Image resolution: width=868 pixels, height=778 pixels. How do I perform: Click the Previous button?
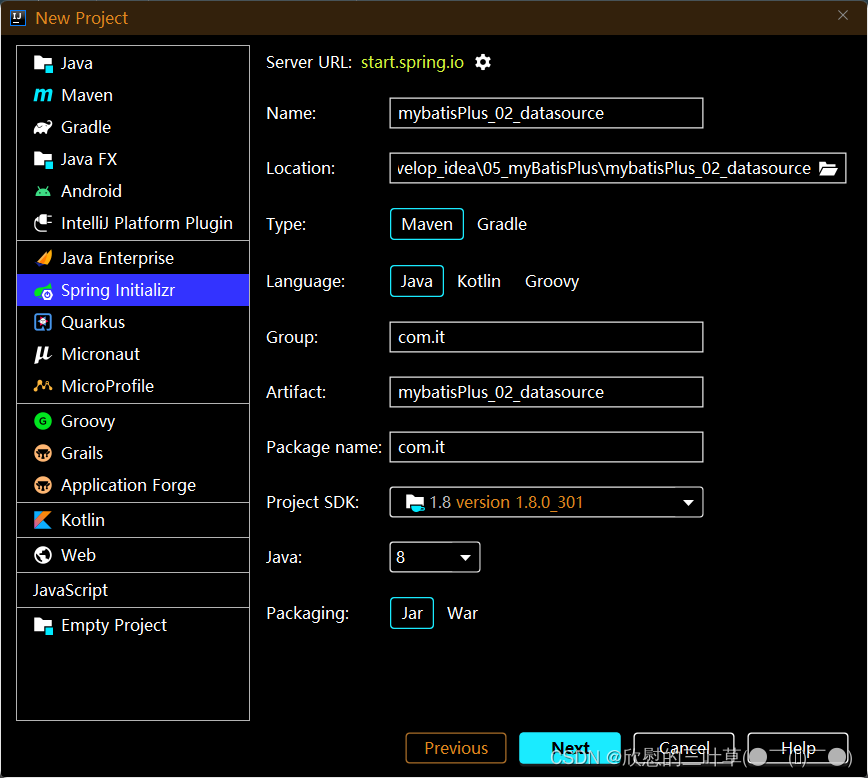(x=456, y=748)
